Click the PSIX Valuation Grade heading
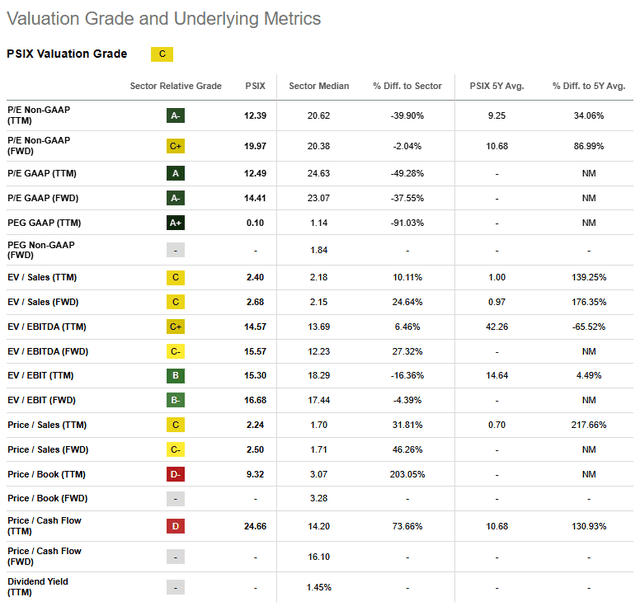The width and height of the screenshot is (640, 616). (x=66, y=54)
